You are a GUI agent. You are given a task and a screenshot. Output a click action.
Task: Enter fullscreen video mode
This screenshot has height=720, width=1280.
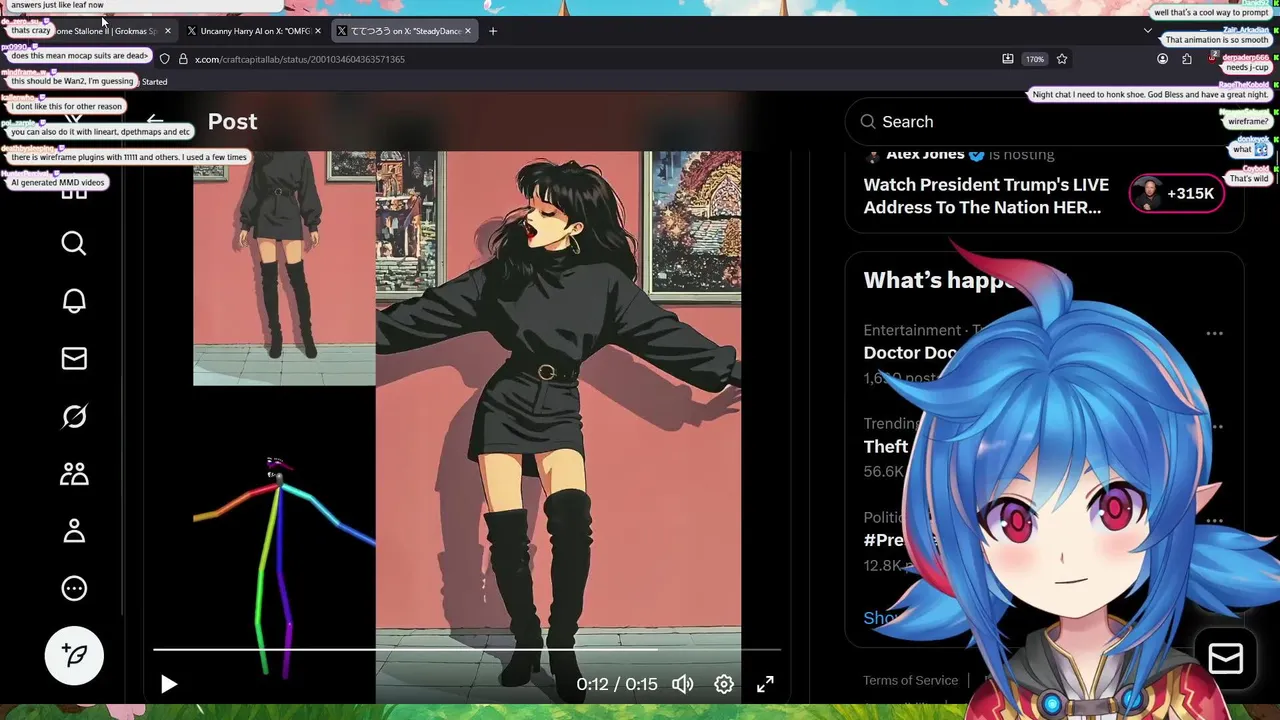click(x=765, y=684)
